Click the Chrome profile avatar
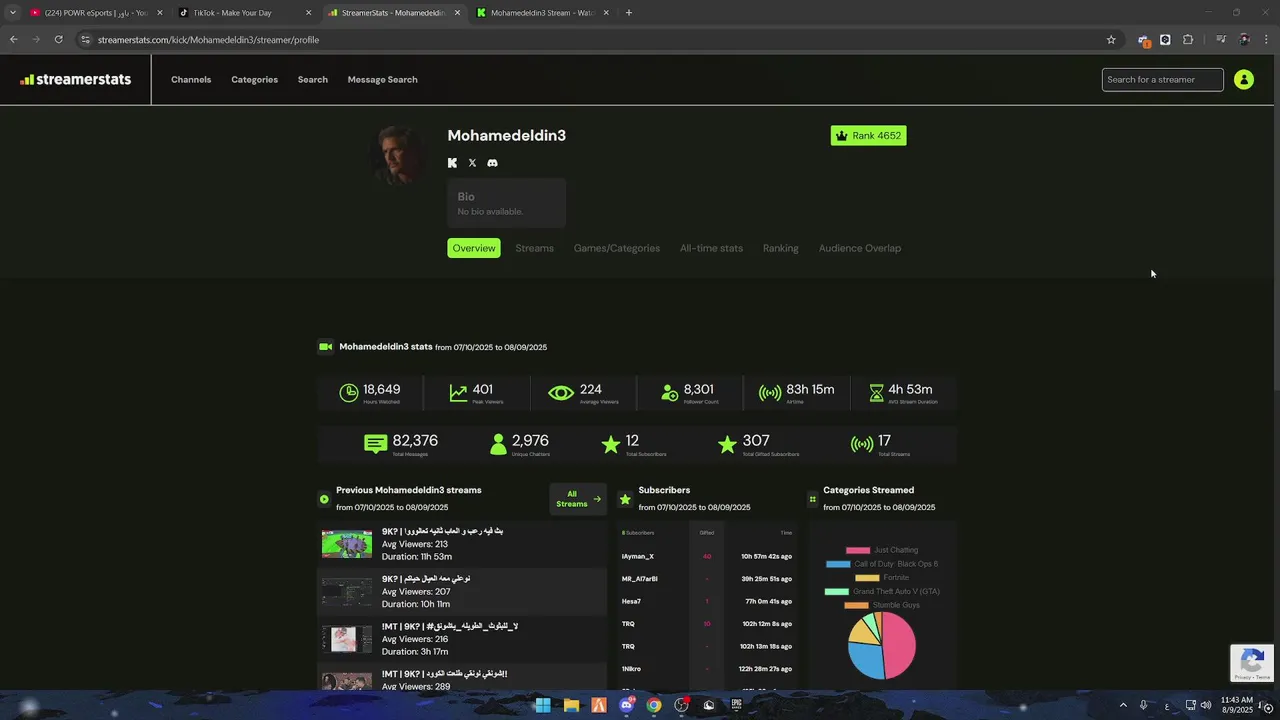Viewport: 1280px width, 720px height. (x=1244, y=40)
